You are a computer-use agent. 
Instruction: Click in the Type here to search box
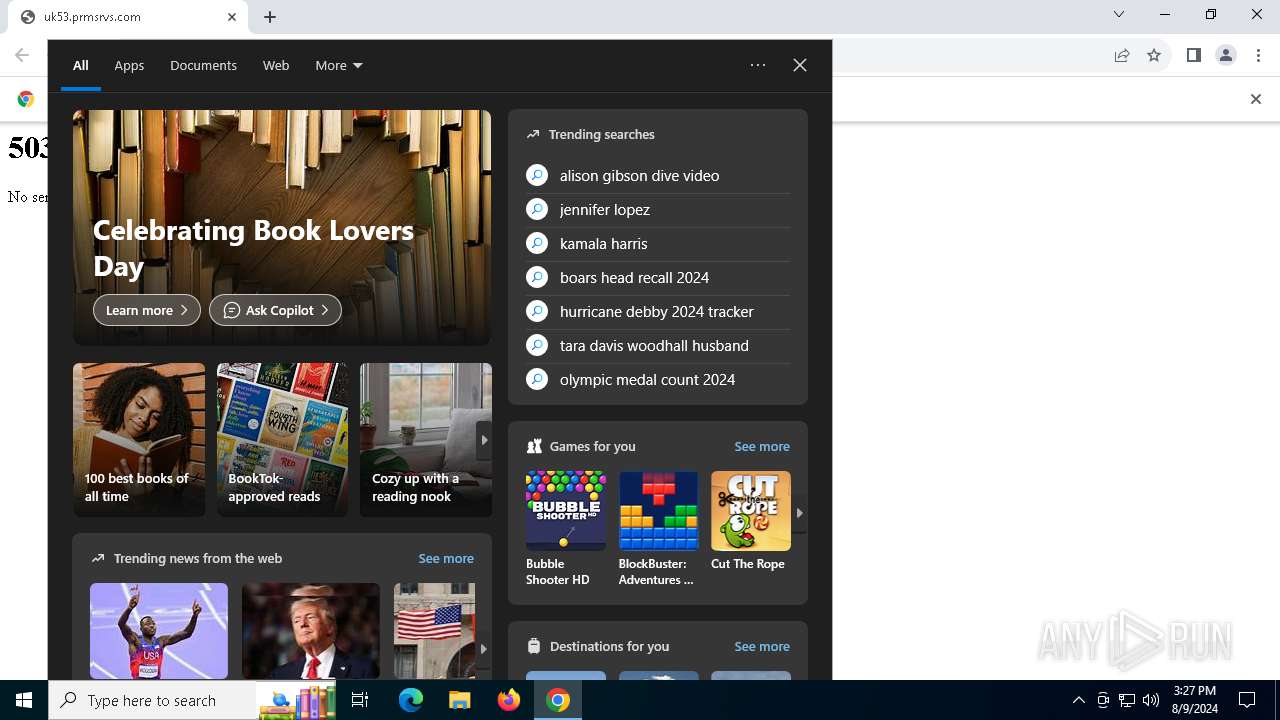click(152, 700)
